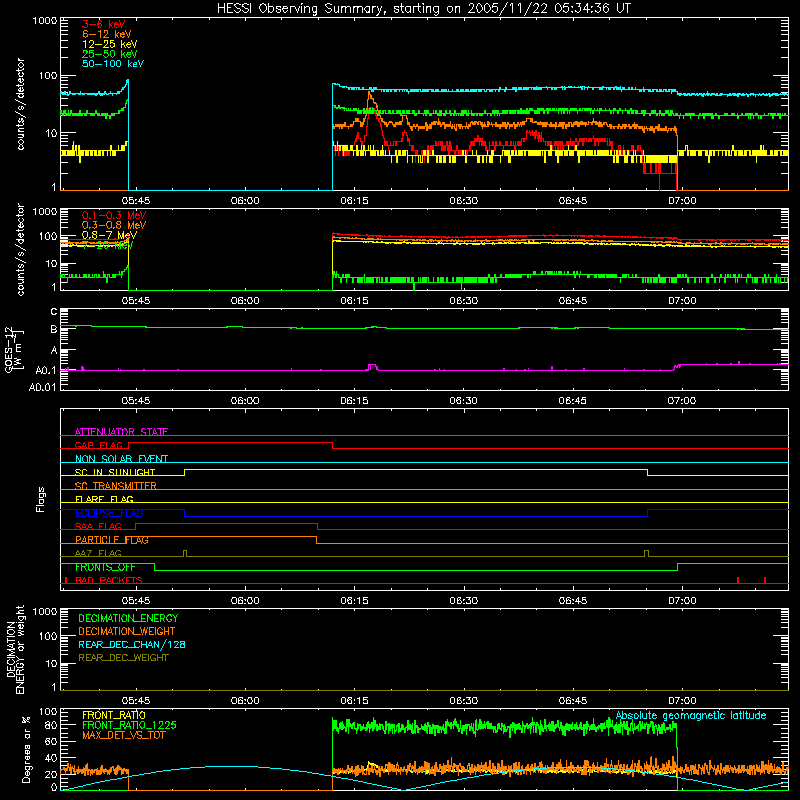Select the FLARE_FLAG label
This screenshot has width=800, height=800.
click(104, 499)
